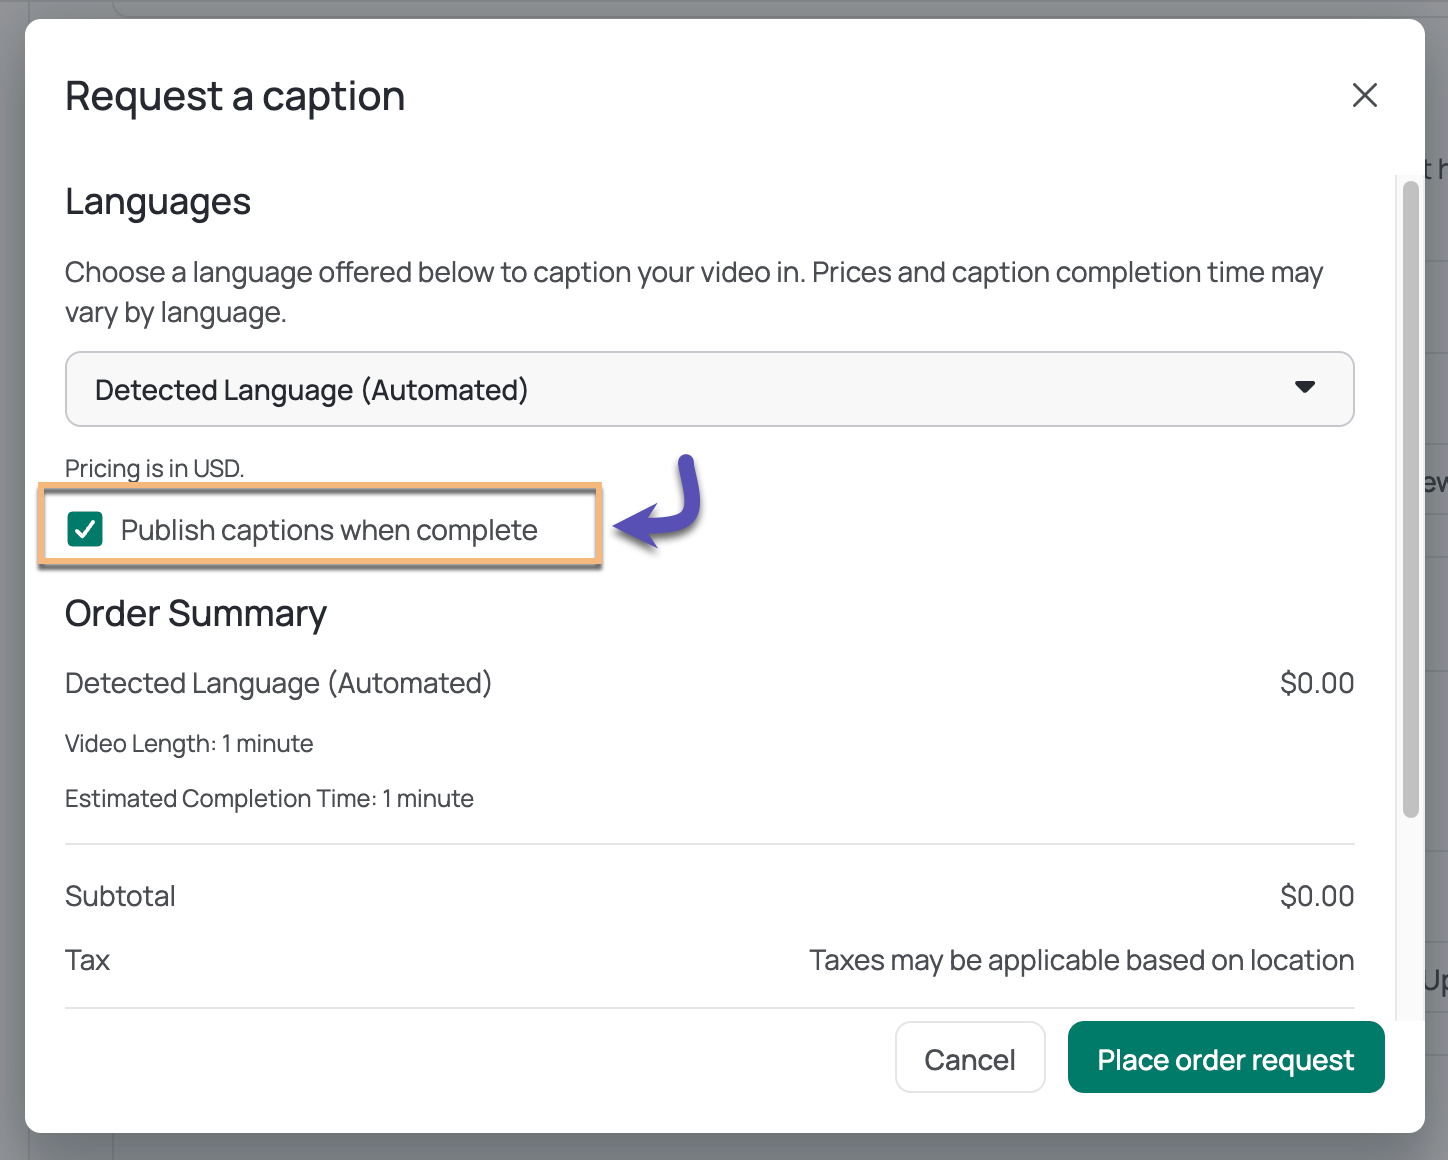This screenshot has height=1160, width=1448.
Task: Click the Order Summary heading
Action: (196, 613)
